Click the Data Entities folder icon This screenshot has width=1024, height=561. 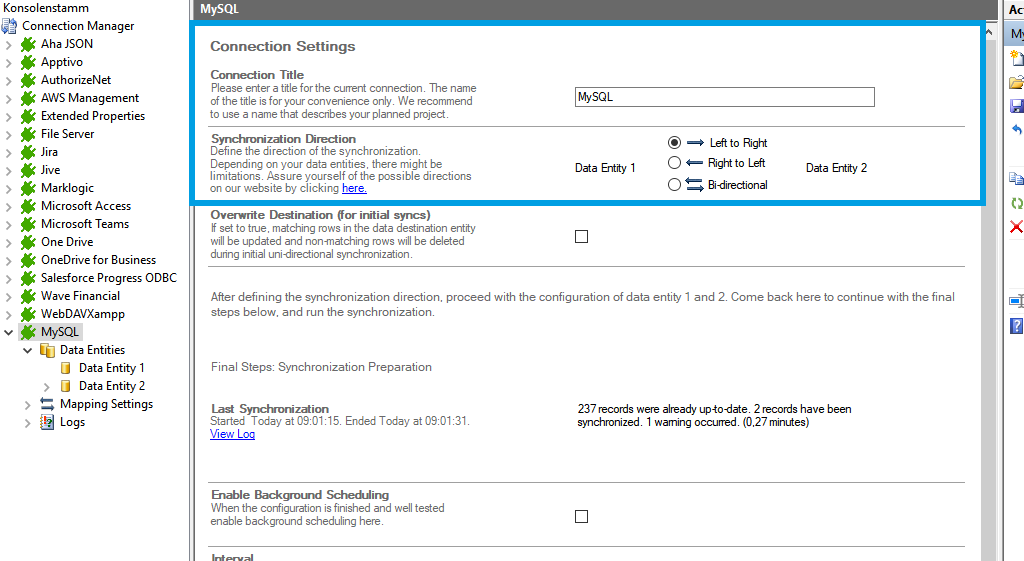pos(47,350)
